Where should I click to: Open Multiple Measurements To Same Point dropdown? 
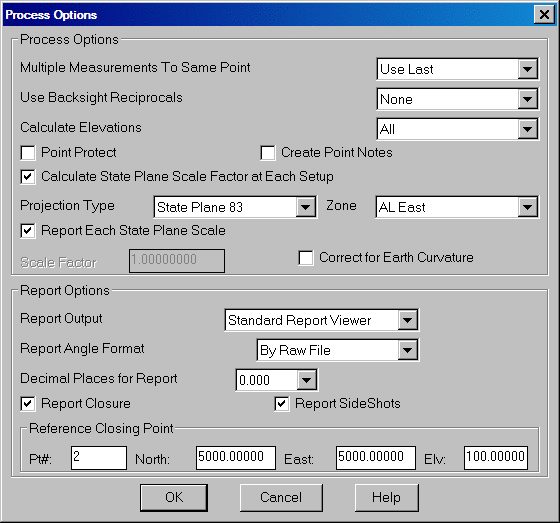click(x=457, y=69)
